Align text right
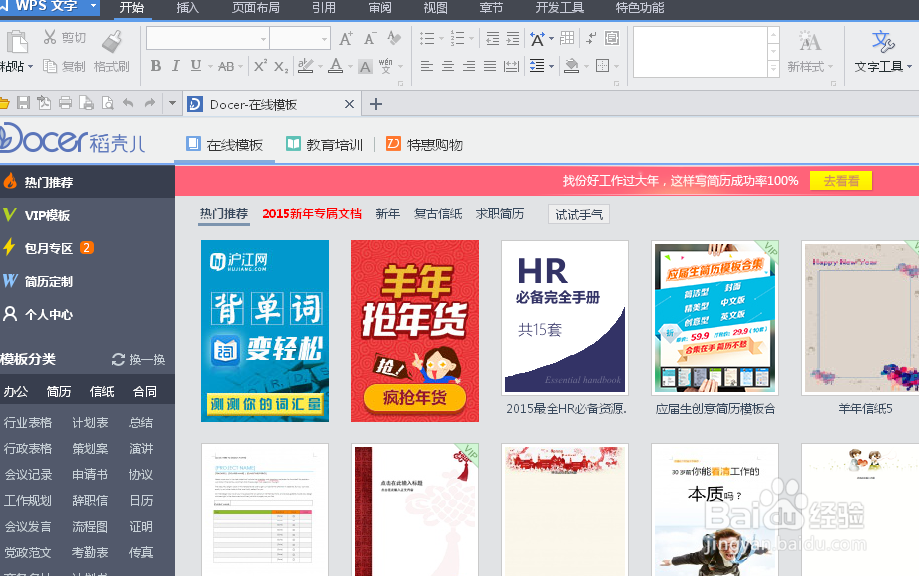This screenshot has width=919, height=576. pos(469,66)
